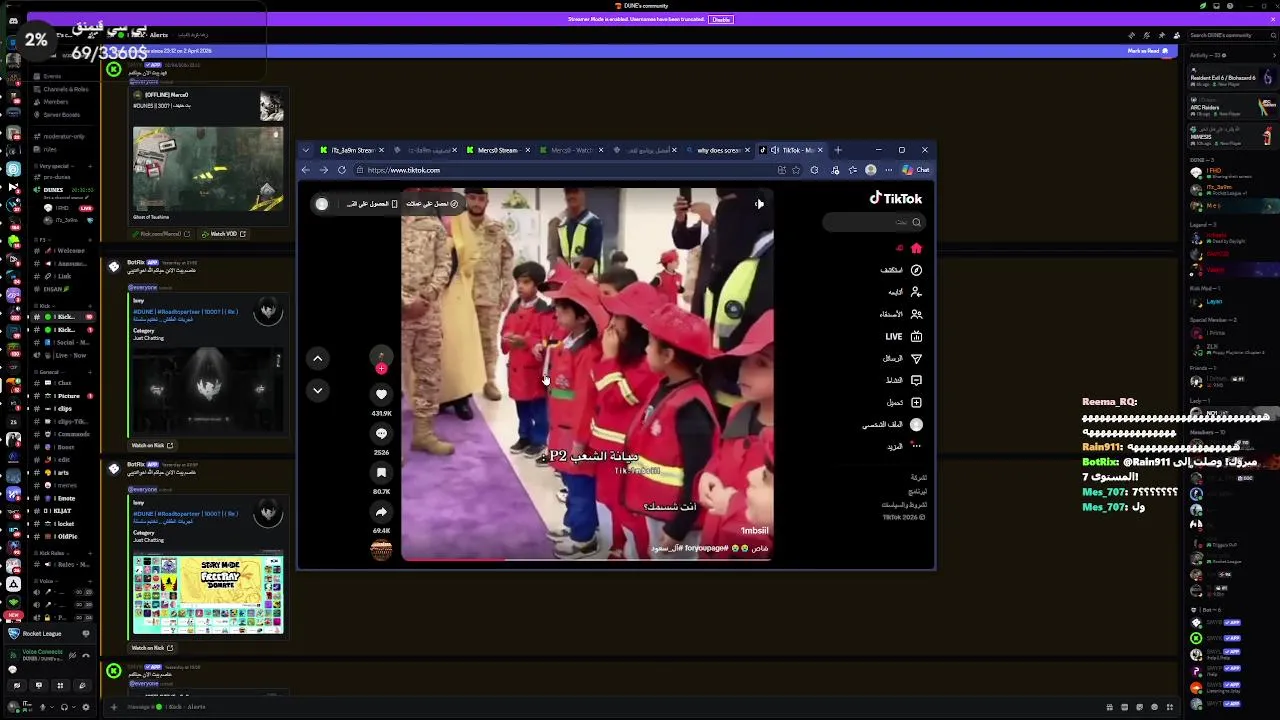Image resolution: width=1280 pixels, height=720 pixels.
Task: Share the TikTok video via arrow icon
Action: click(381, 511)
